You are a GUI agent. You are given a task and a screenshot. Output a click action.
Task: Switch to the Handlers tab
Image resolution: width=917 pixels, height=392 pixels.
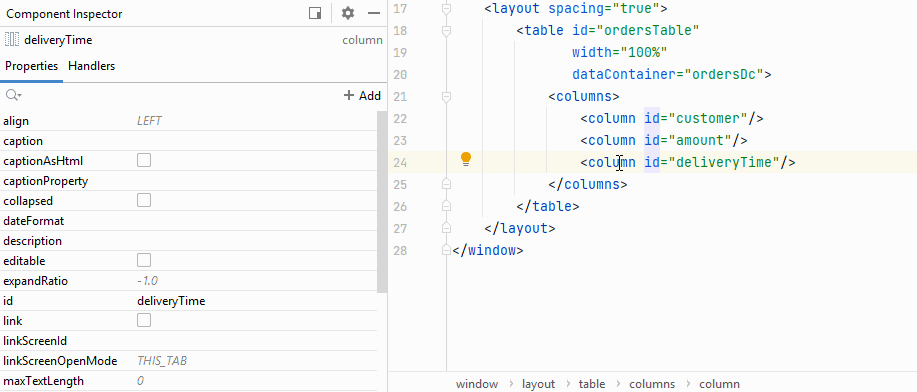pyautogui.click(x=91, y=66)
